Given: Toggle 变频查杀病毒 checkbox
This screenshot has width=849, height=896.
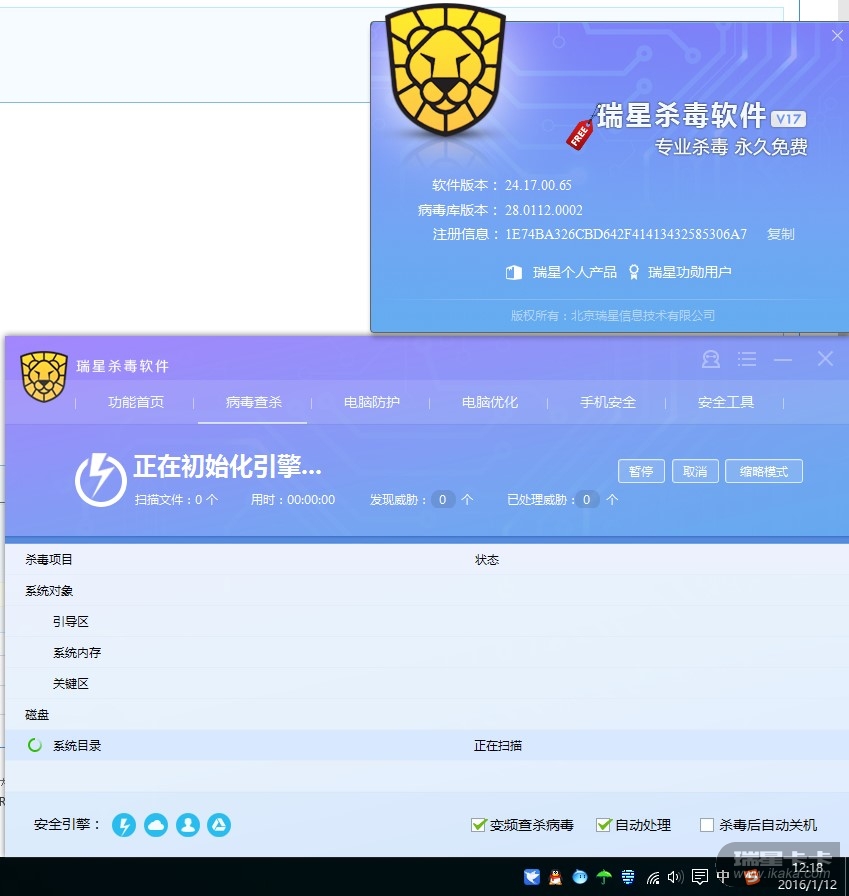Looking at the screenshot, I should pyautogui.click(x=478, y=825).
